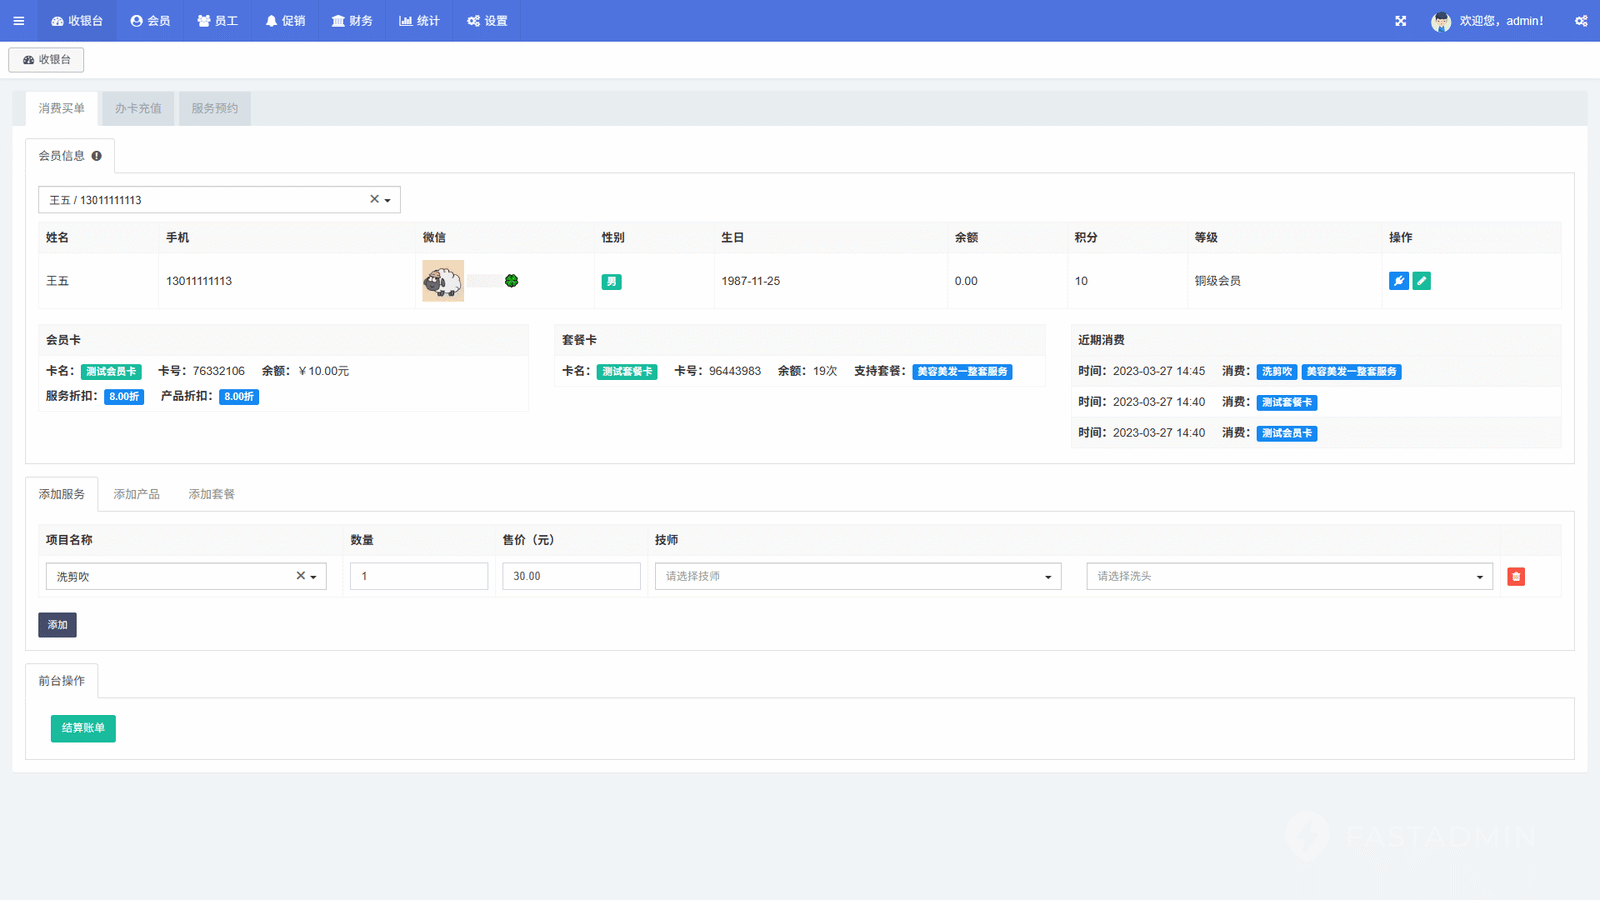This screenshot has height=900, width=1600.
Task: Switch to the 添加产品 tab
Action: coord(137,495)
